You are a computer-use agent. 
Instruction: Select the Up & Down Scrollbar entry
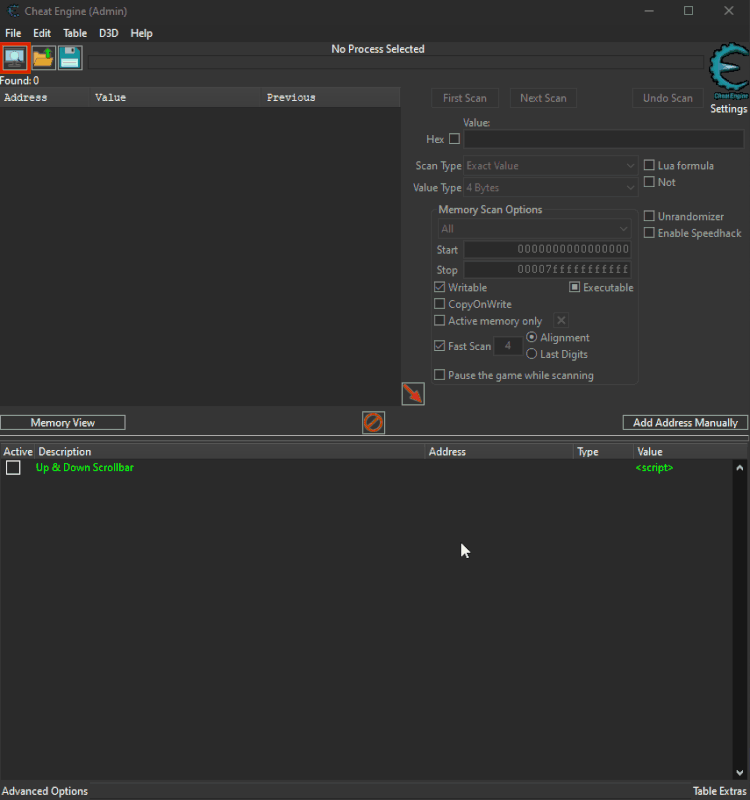85,467
